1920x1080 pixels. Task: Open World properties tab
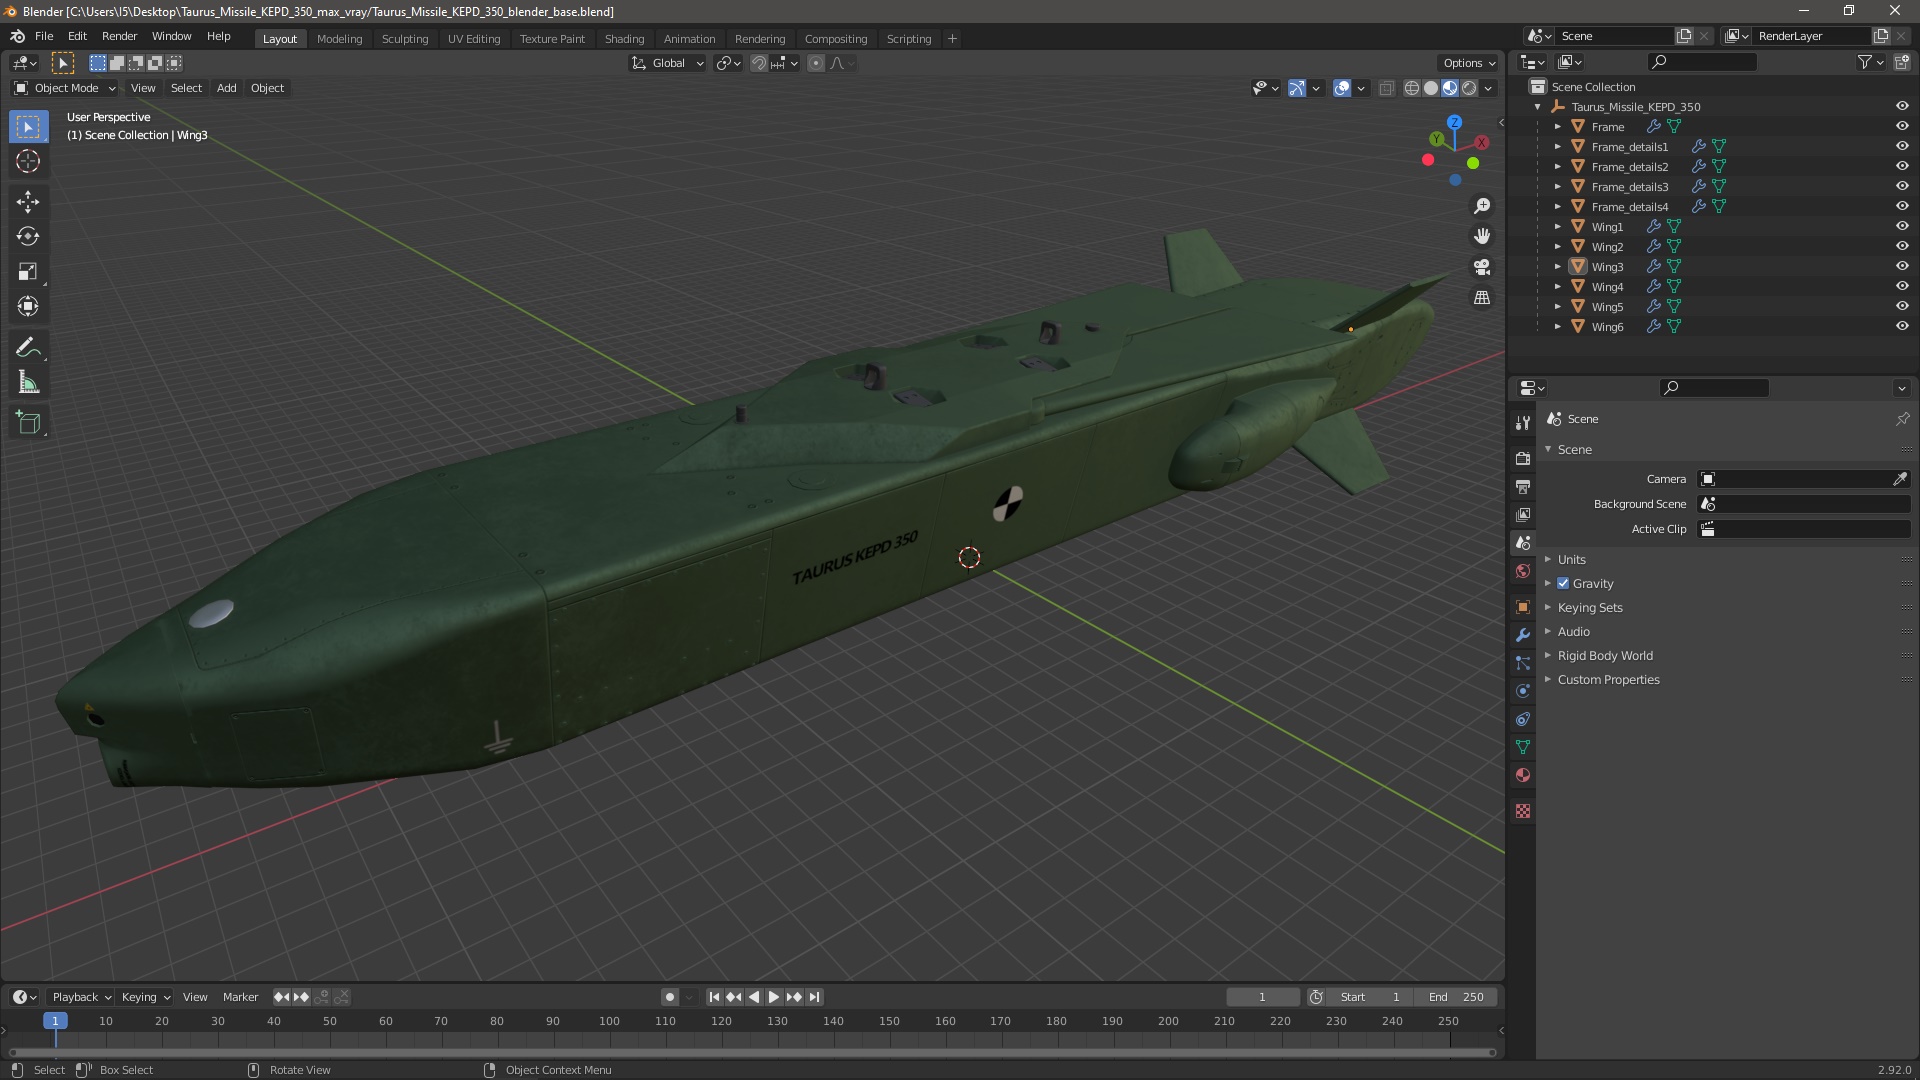pos(1523,571)
